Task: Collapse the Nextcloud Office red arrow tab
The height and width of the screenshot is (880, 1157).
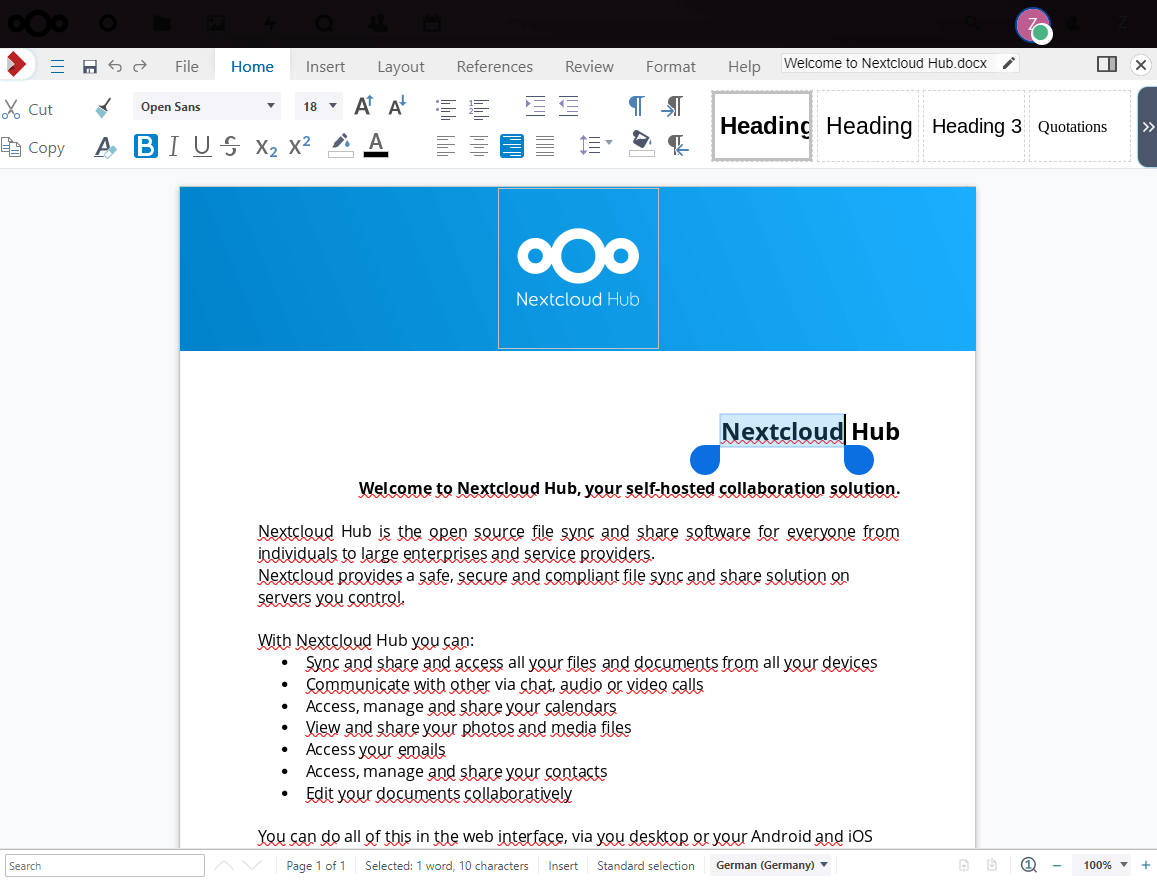Action: pos(15,64)
